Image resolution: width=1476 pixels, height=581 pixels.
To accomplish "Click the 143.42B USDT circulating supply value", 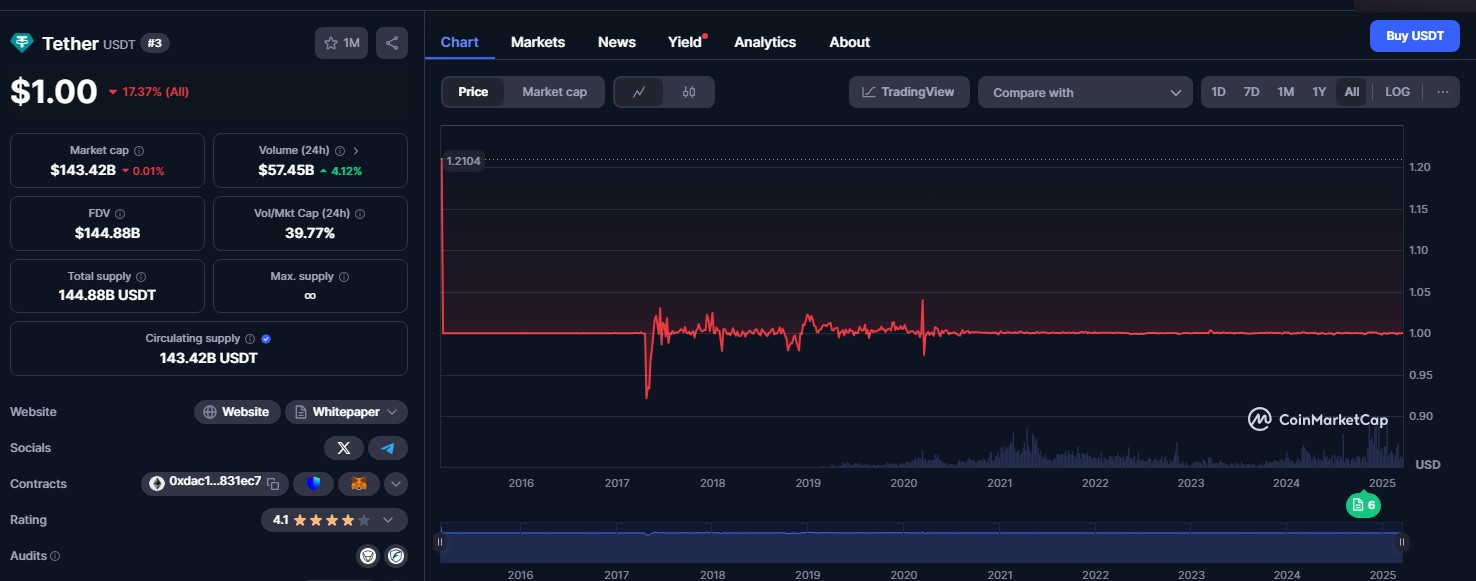I will tap(209, 358).
